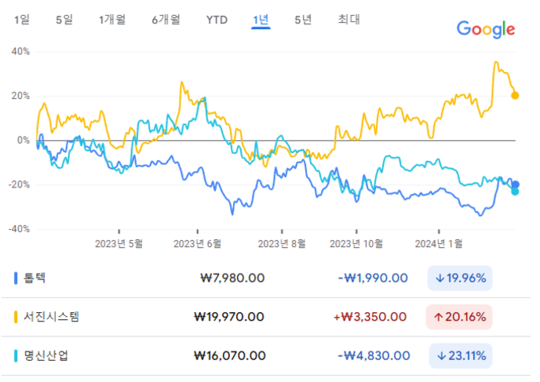Viewport: 540px width, 382px height.
Task: Click the cyan endpoint dot on the chart
Action: pos(515,192)
